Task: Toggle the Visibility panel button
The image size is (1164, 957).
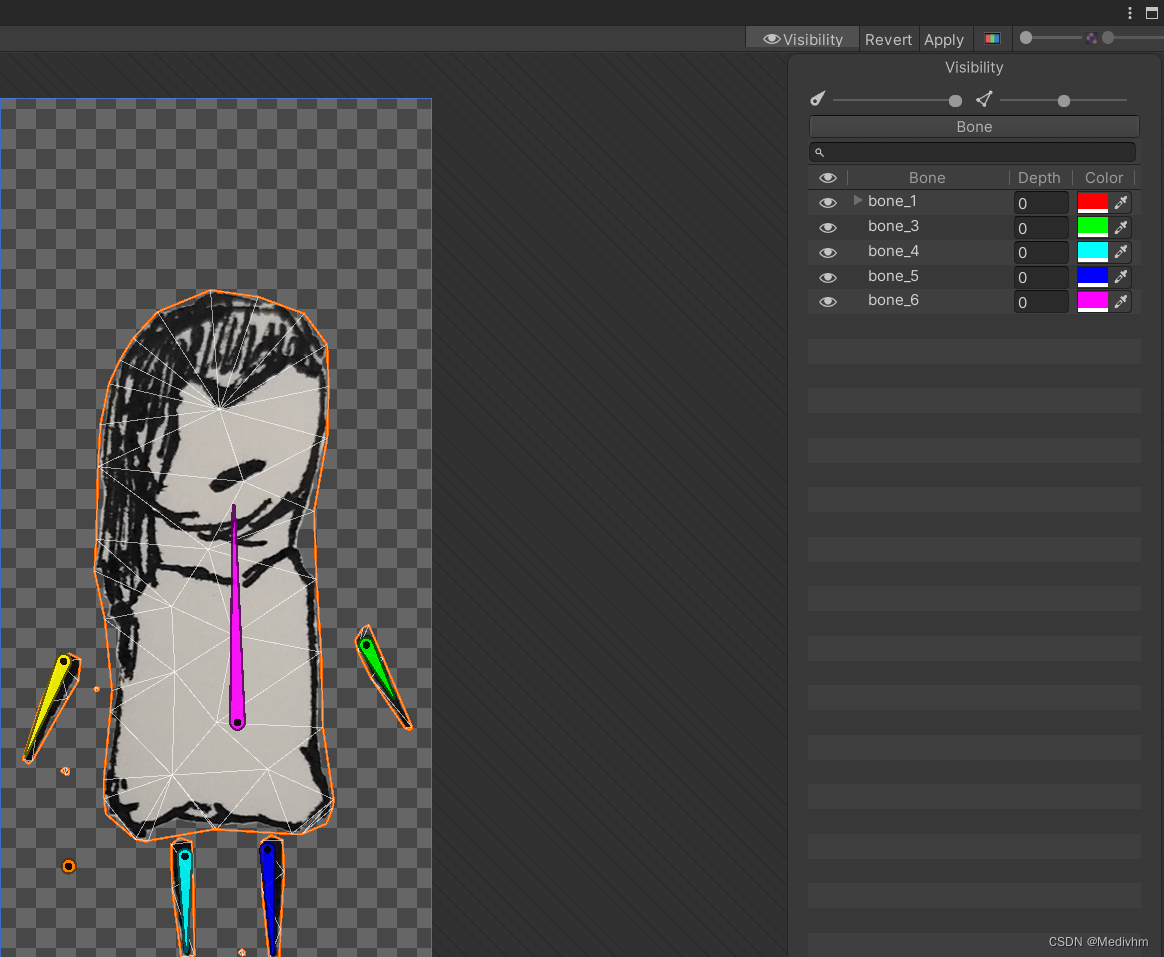Action: (802, 39)
